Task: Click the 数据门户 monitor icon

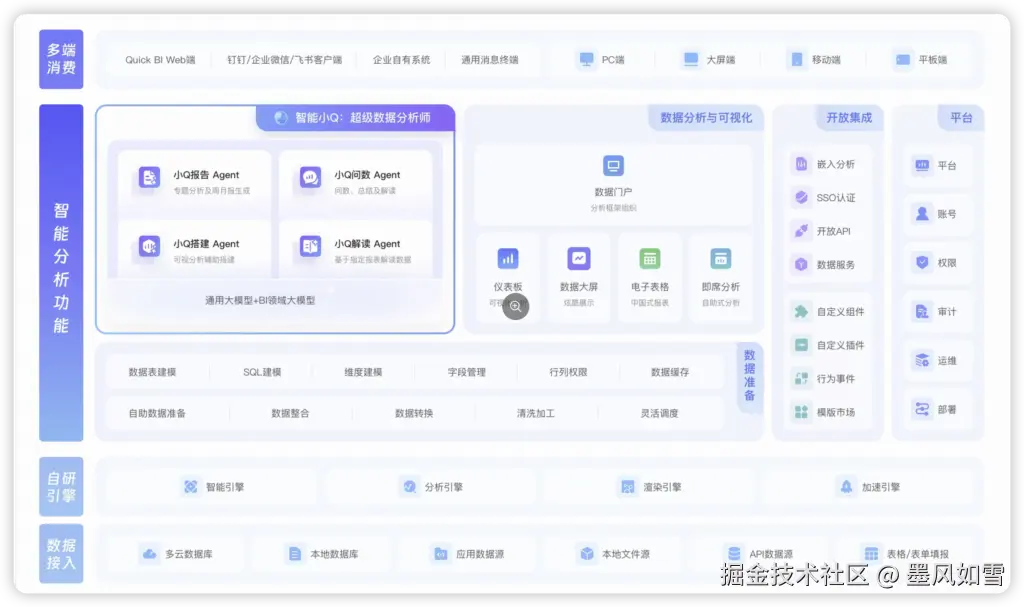Action: point(613,165)
